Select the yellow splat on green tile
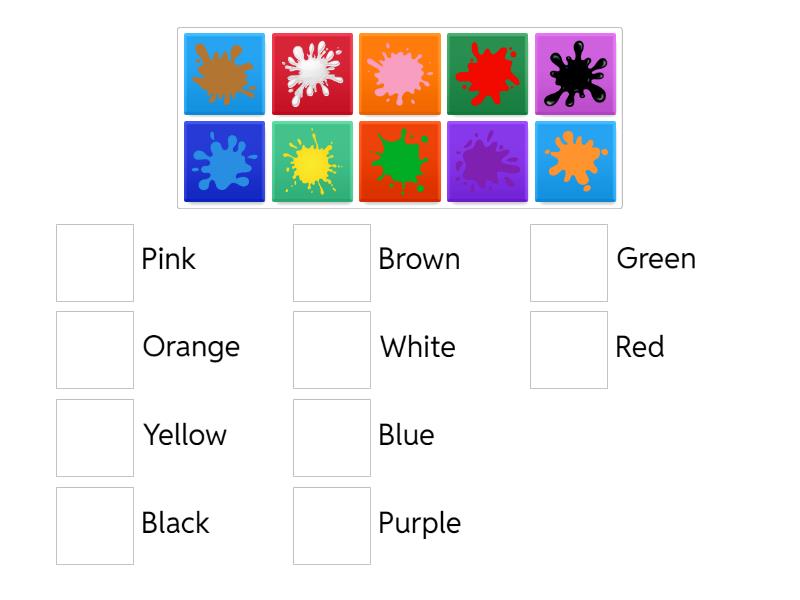Image resolution: width=800 pixels, height=600 pixels. pos(312,162)
